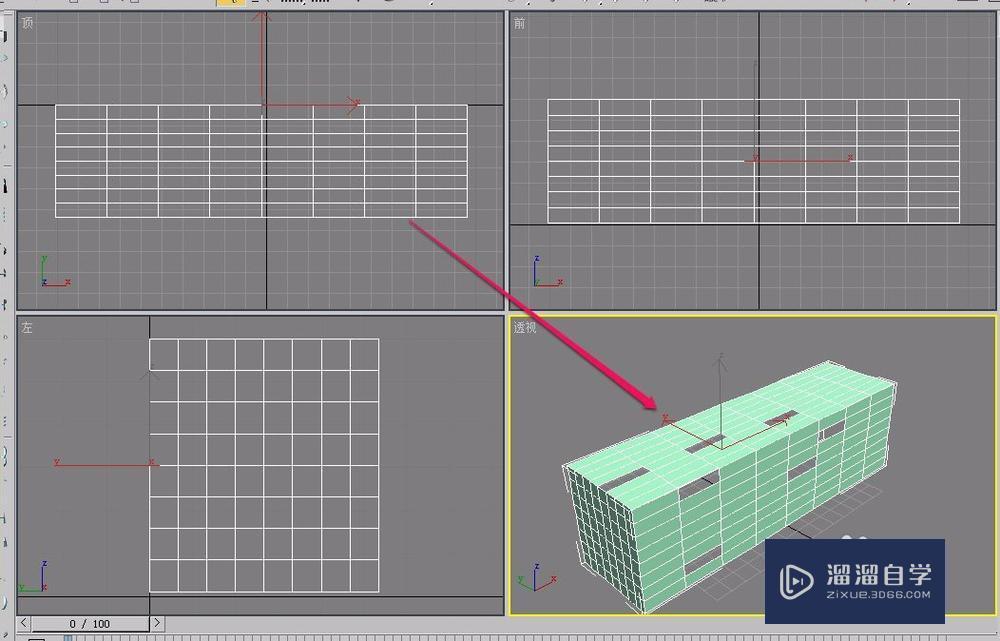Open the 左 (Left) viewport menu
This screenshot has height=641, width=1000.
tap(26, 328)
